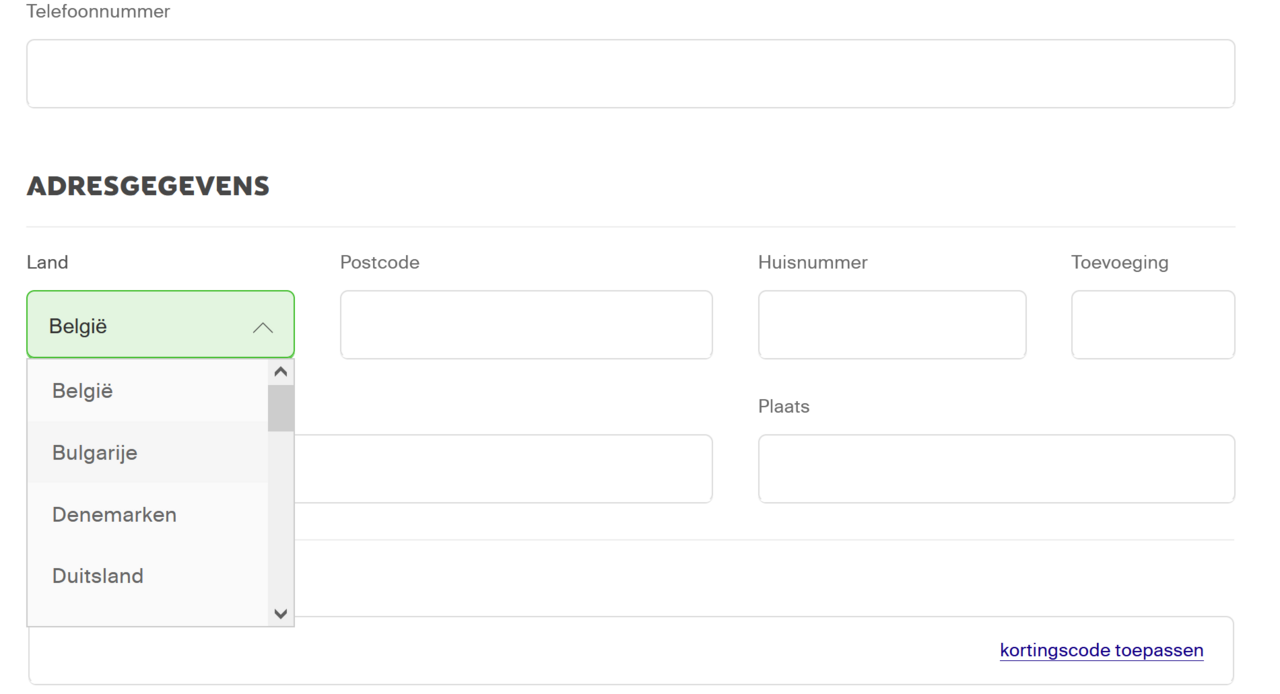1280x694 pixels.
Task: Focus the Huisnummer text box
Action: coord(892,325)
